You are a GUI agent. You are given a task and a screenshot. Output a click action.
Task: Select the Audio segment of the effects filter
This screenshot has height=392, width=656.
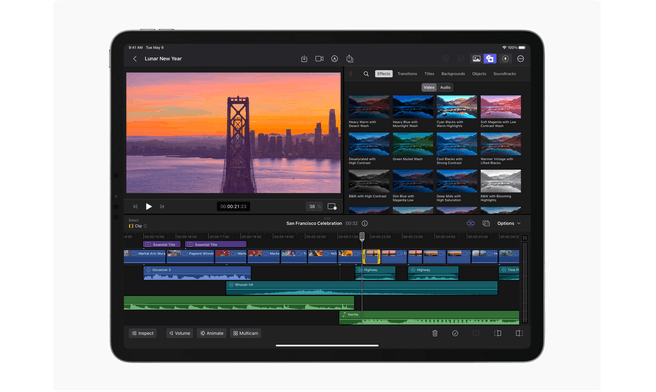(x=445, y=87)
